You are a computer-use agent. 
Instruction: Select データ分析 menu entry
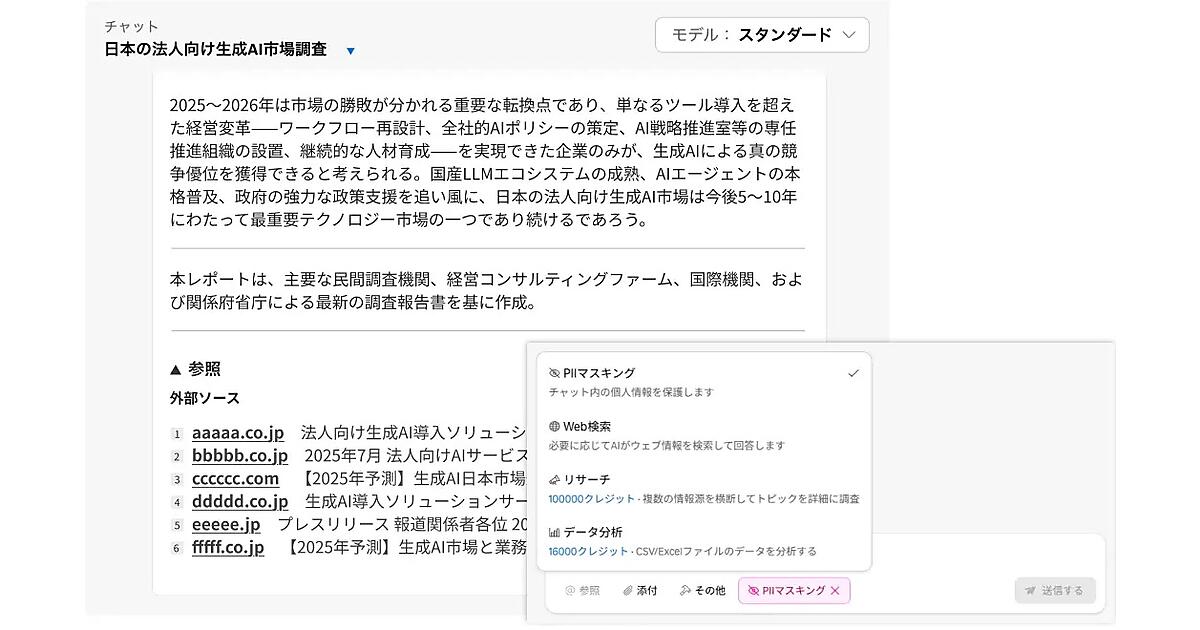pyautogui.click(x=703, y=541)
